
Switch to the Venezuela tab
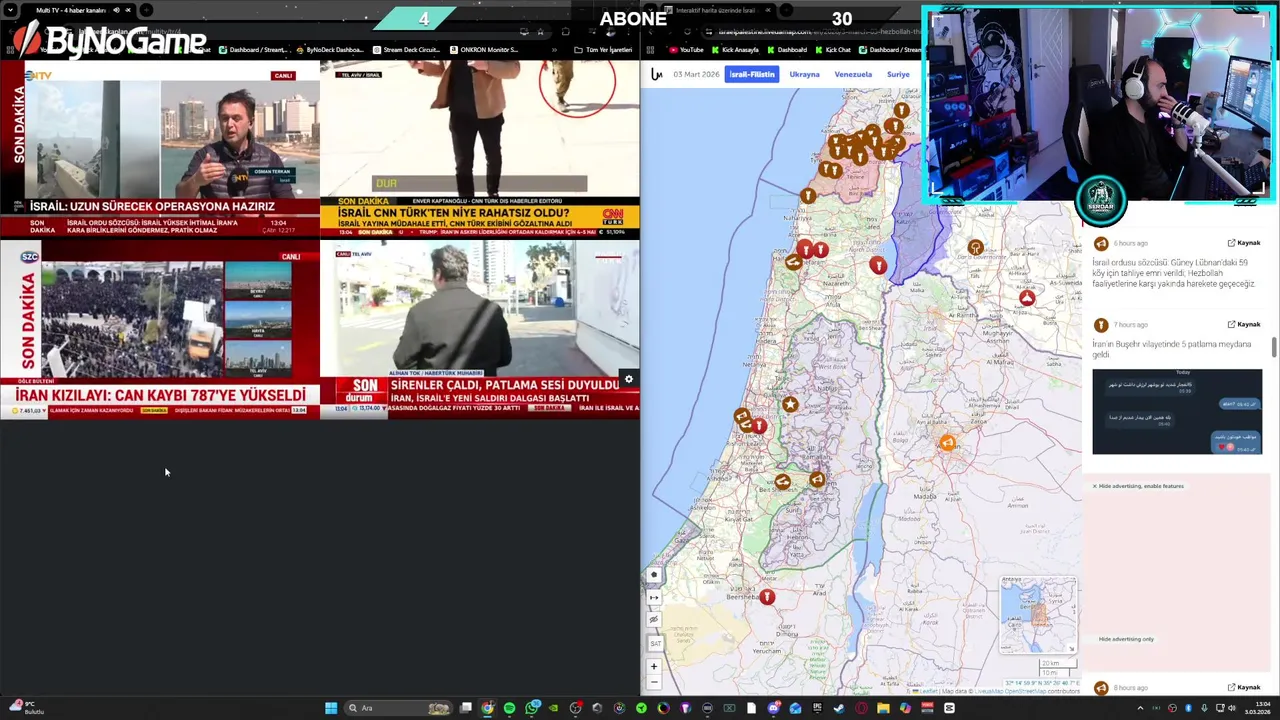pyautogui.click(x=853, y=74)
